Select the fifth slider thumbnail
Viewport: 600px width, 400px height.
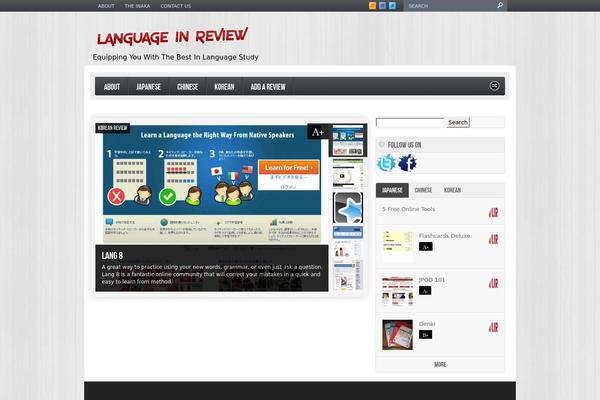(348, 275)
